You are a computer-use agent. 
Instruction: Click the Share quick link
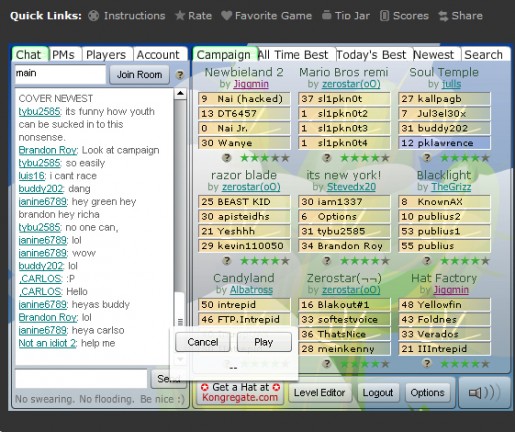tap(460, 16)
